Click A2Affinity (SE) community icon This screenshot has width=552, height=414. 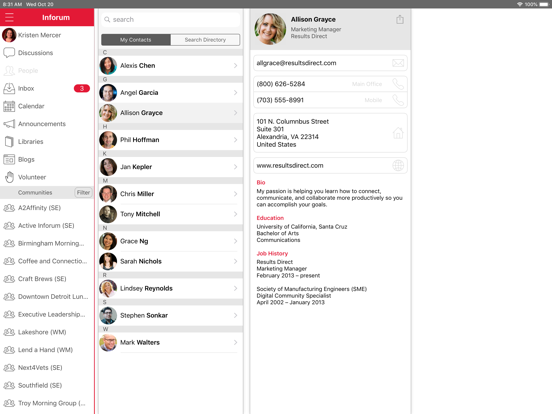[9, 208]
